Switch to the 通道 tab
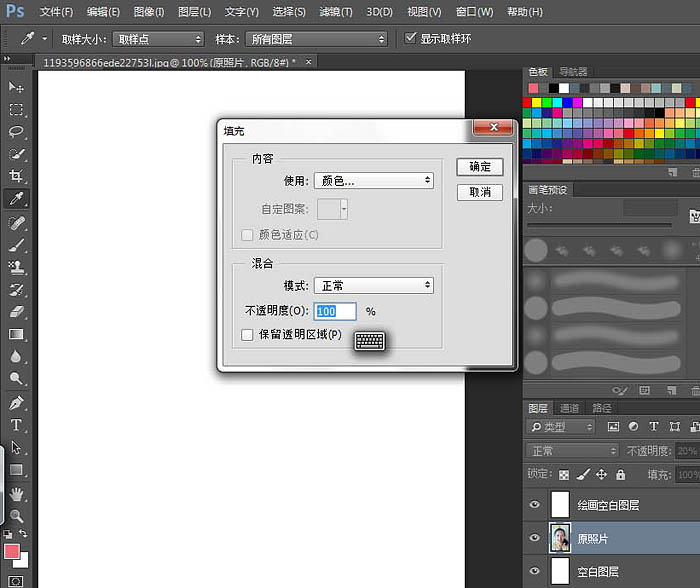700x588 pixels. 569,408
